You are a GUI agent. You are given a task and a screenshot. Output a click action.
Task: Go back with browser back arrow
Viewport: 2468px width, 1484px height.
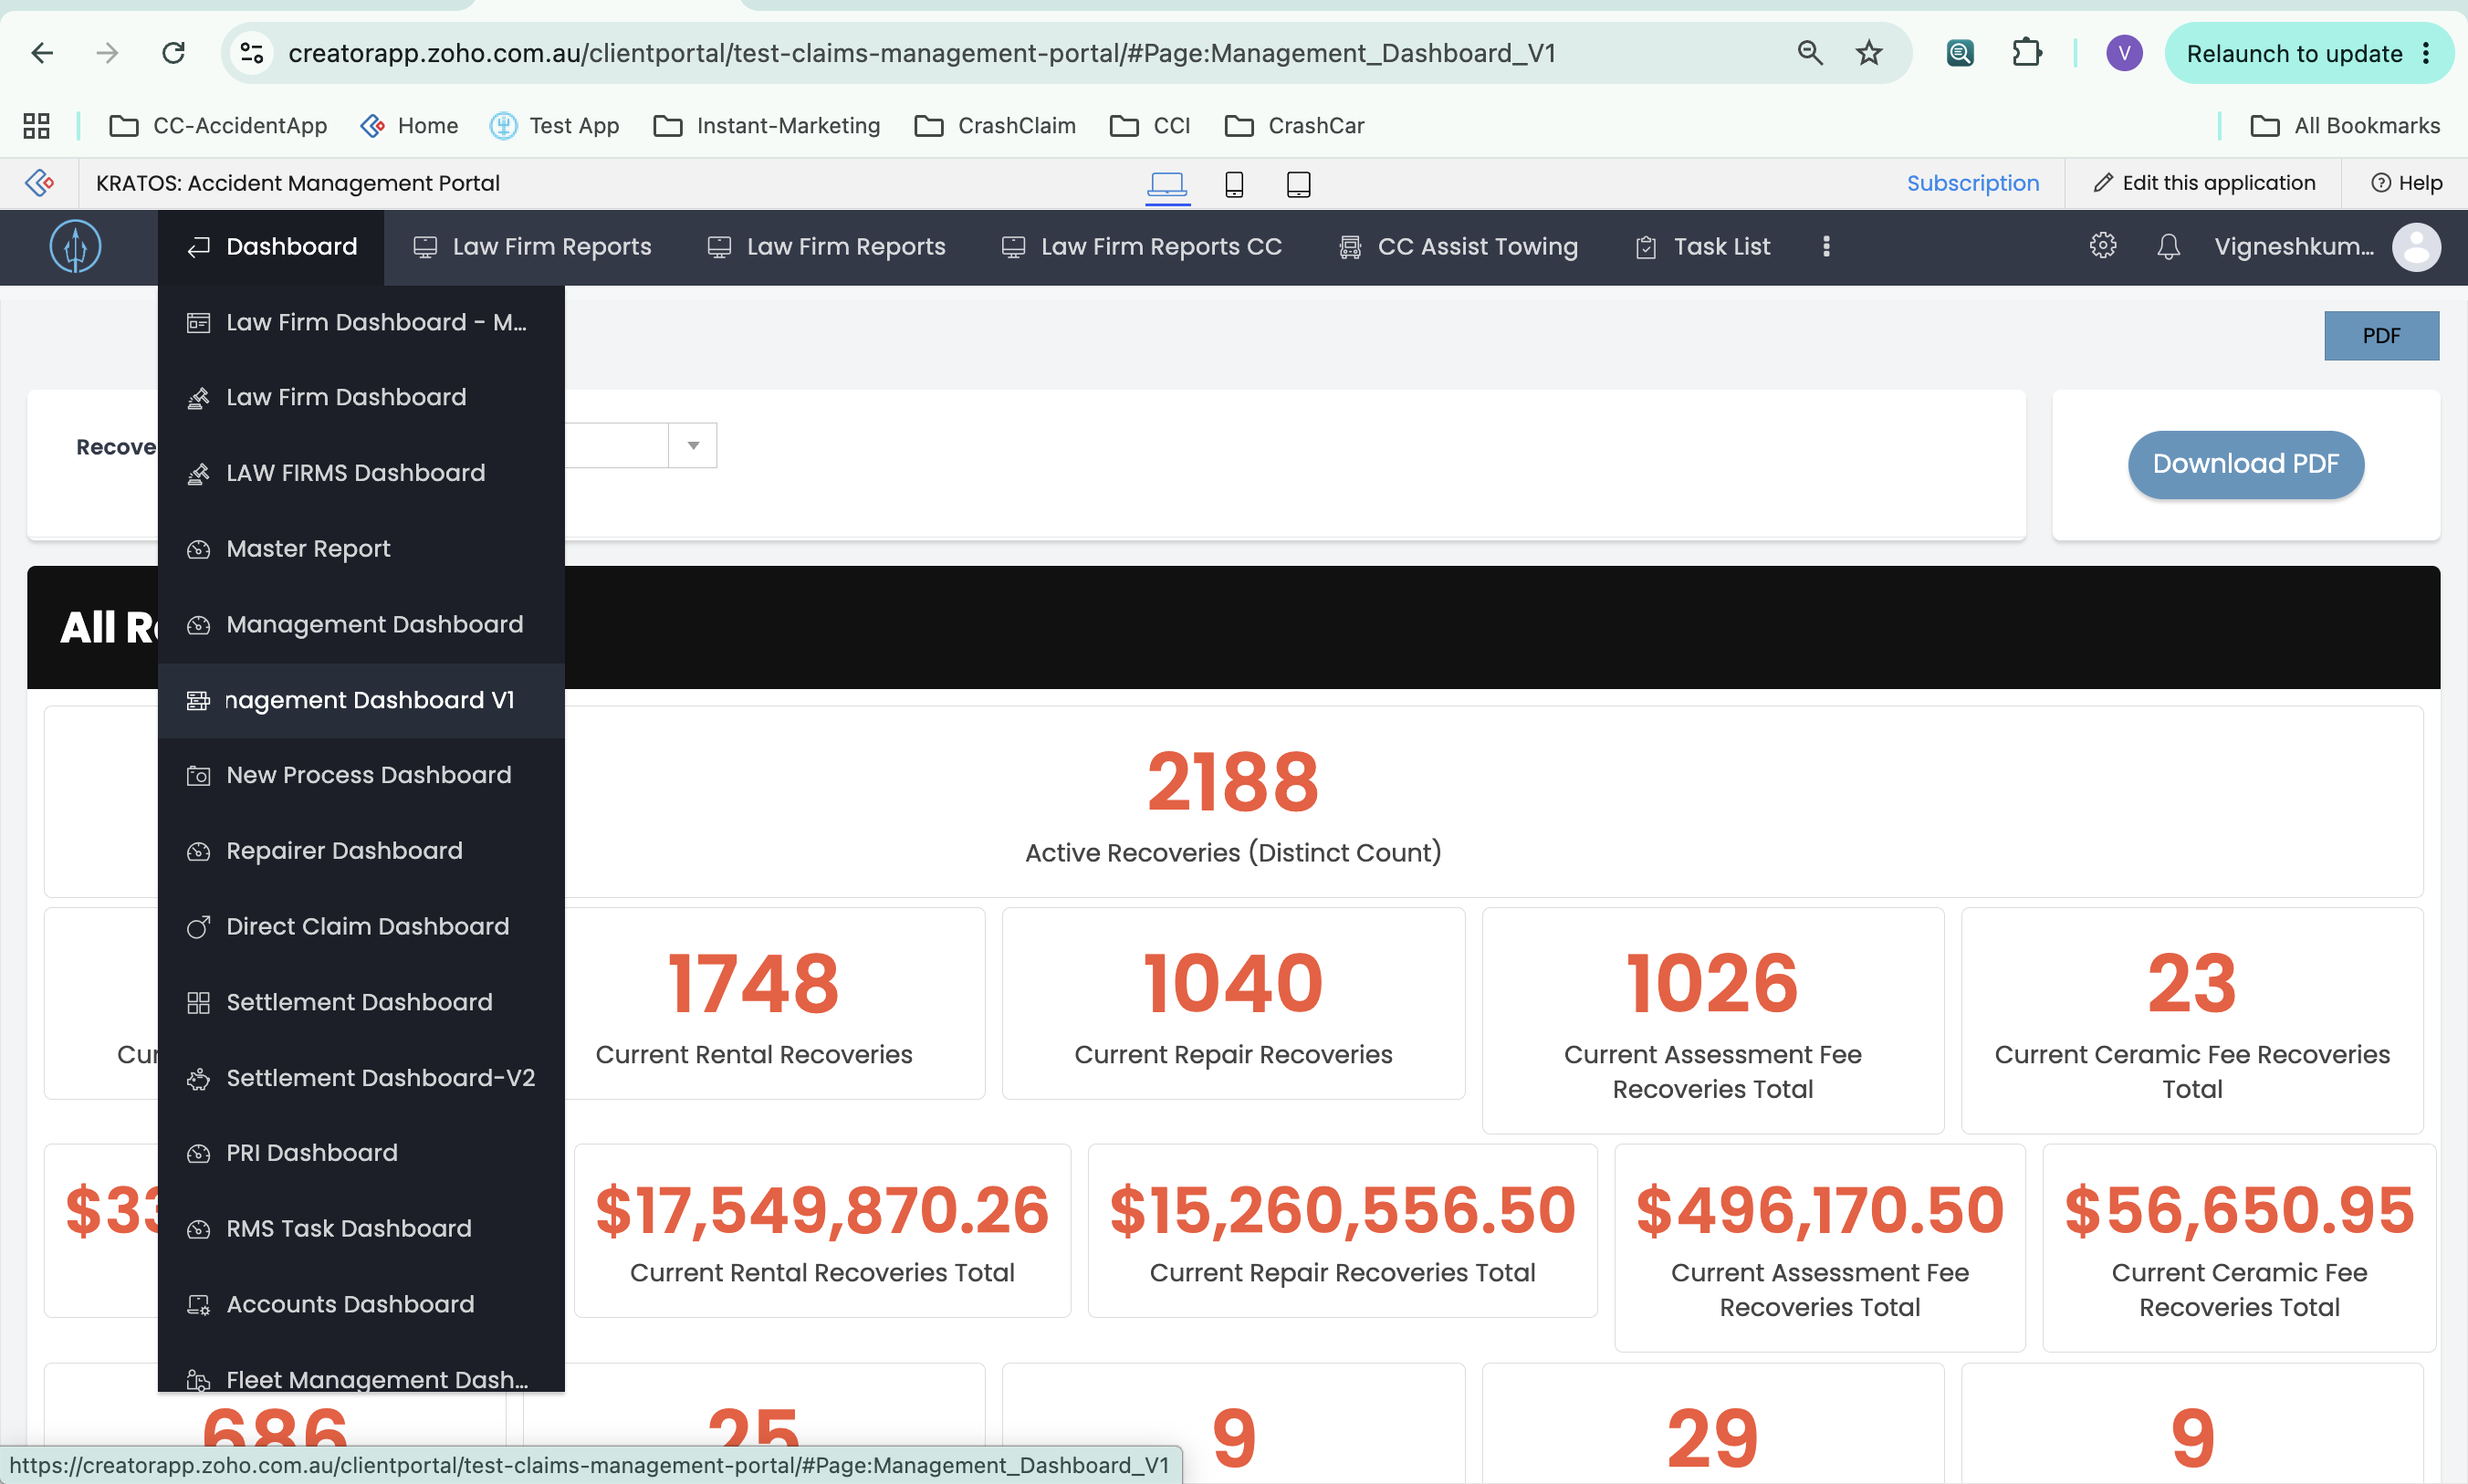[x=42, y=53]
